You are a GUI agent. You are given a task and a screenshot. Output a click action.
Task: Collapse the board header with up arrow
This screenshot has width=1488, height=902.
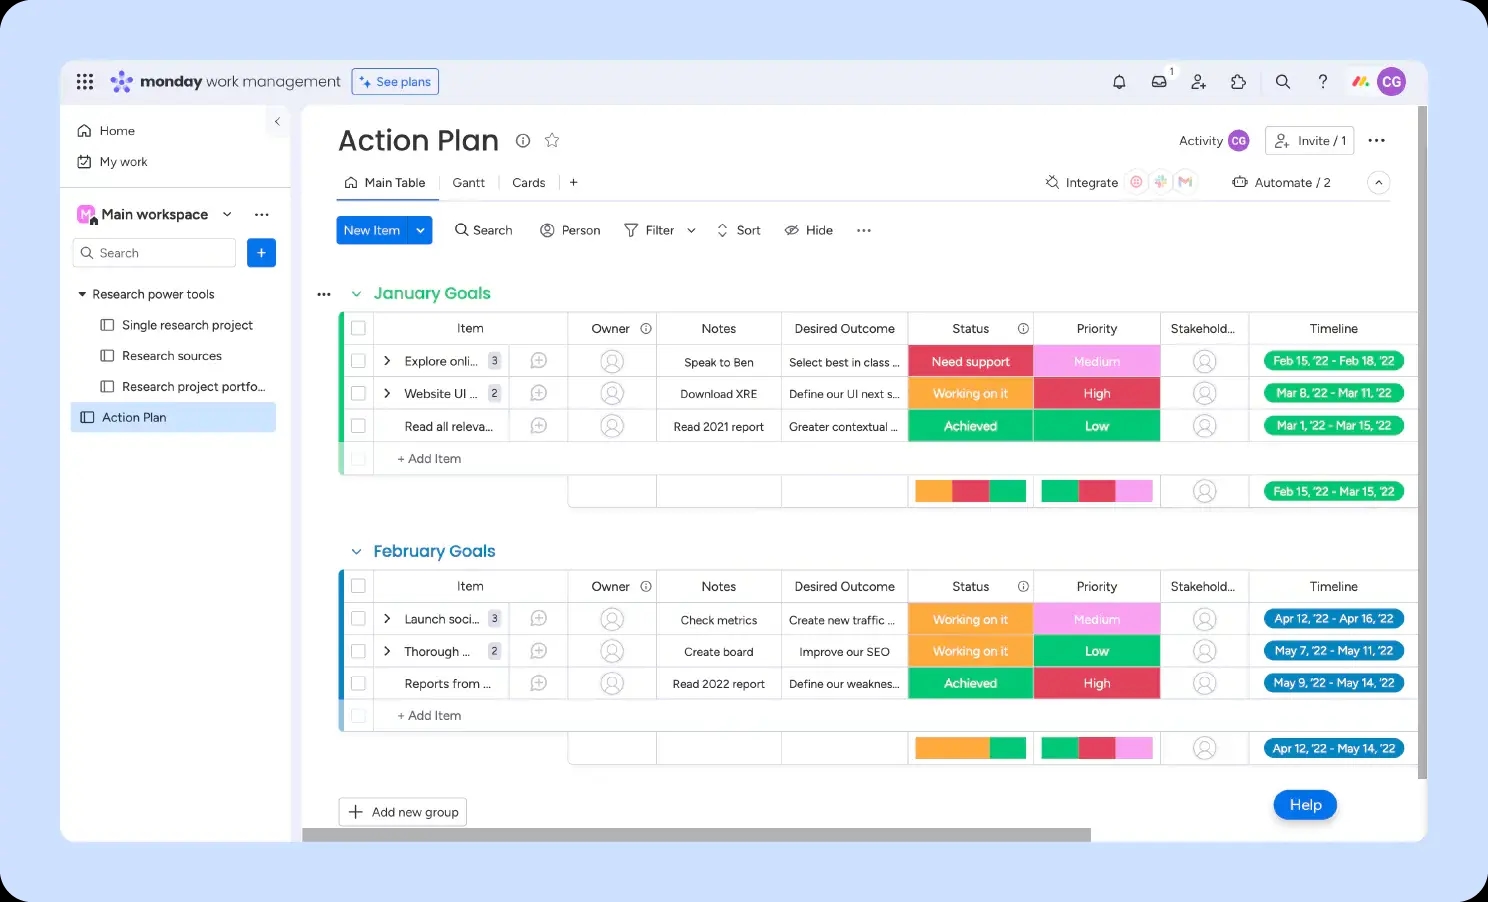[x=1379, y=183]
